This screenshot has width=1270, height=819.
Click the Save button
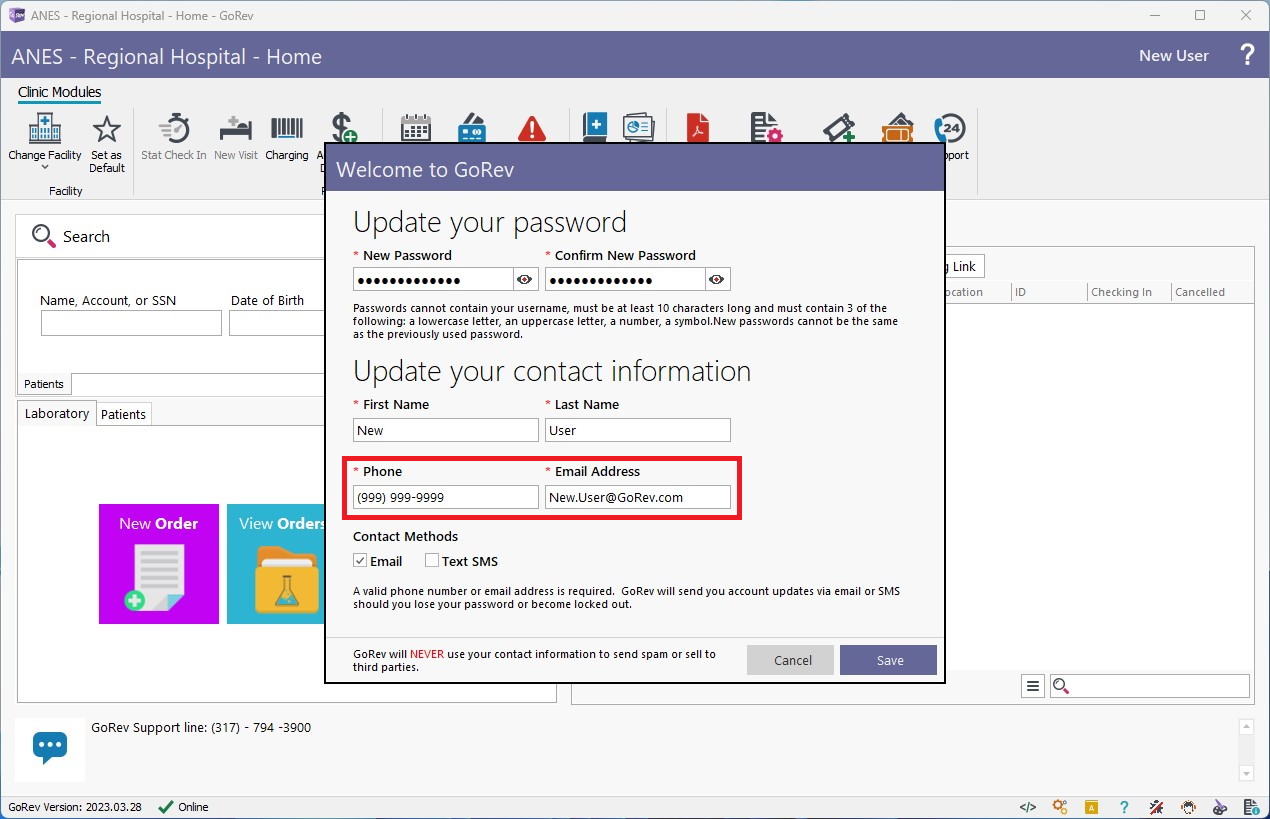[889, 660]
